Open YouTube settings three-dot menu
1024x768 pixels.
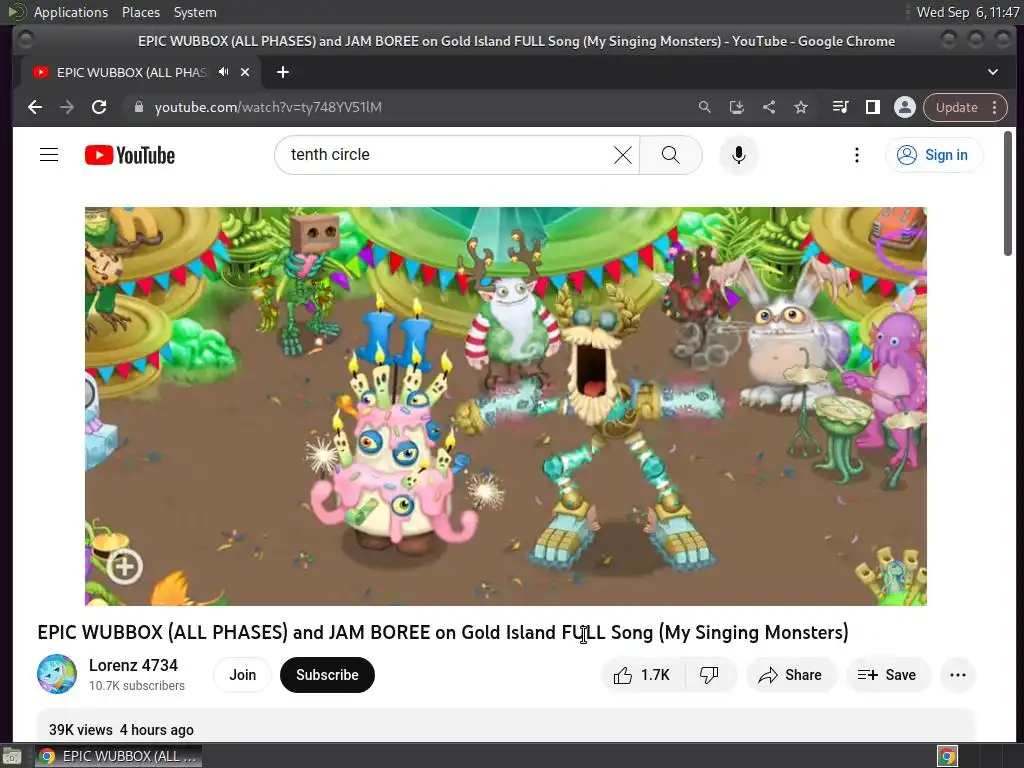pos(857,155)
